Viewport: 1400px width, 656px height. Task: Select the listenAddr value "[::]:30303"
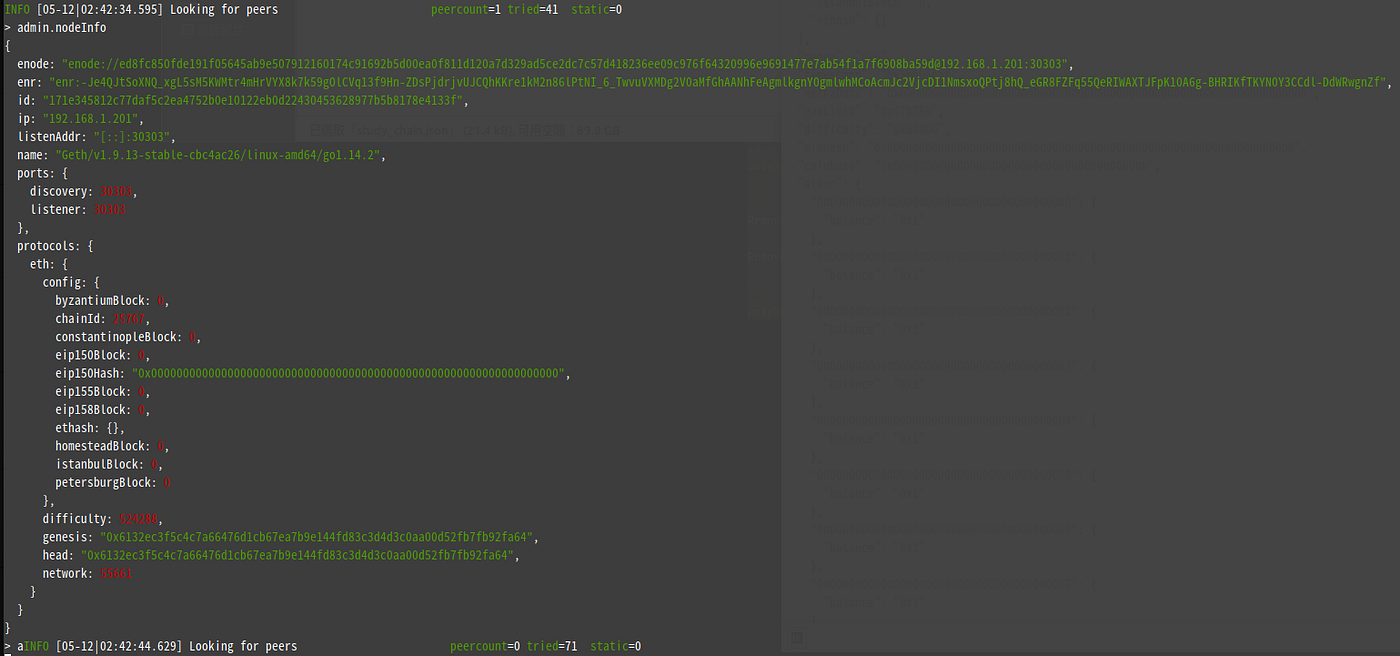pyautogui.click(x=133, y=137)
